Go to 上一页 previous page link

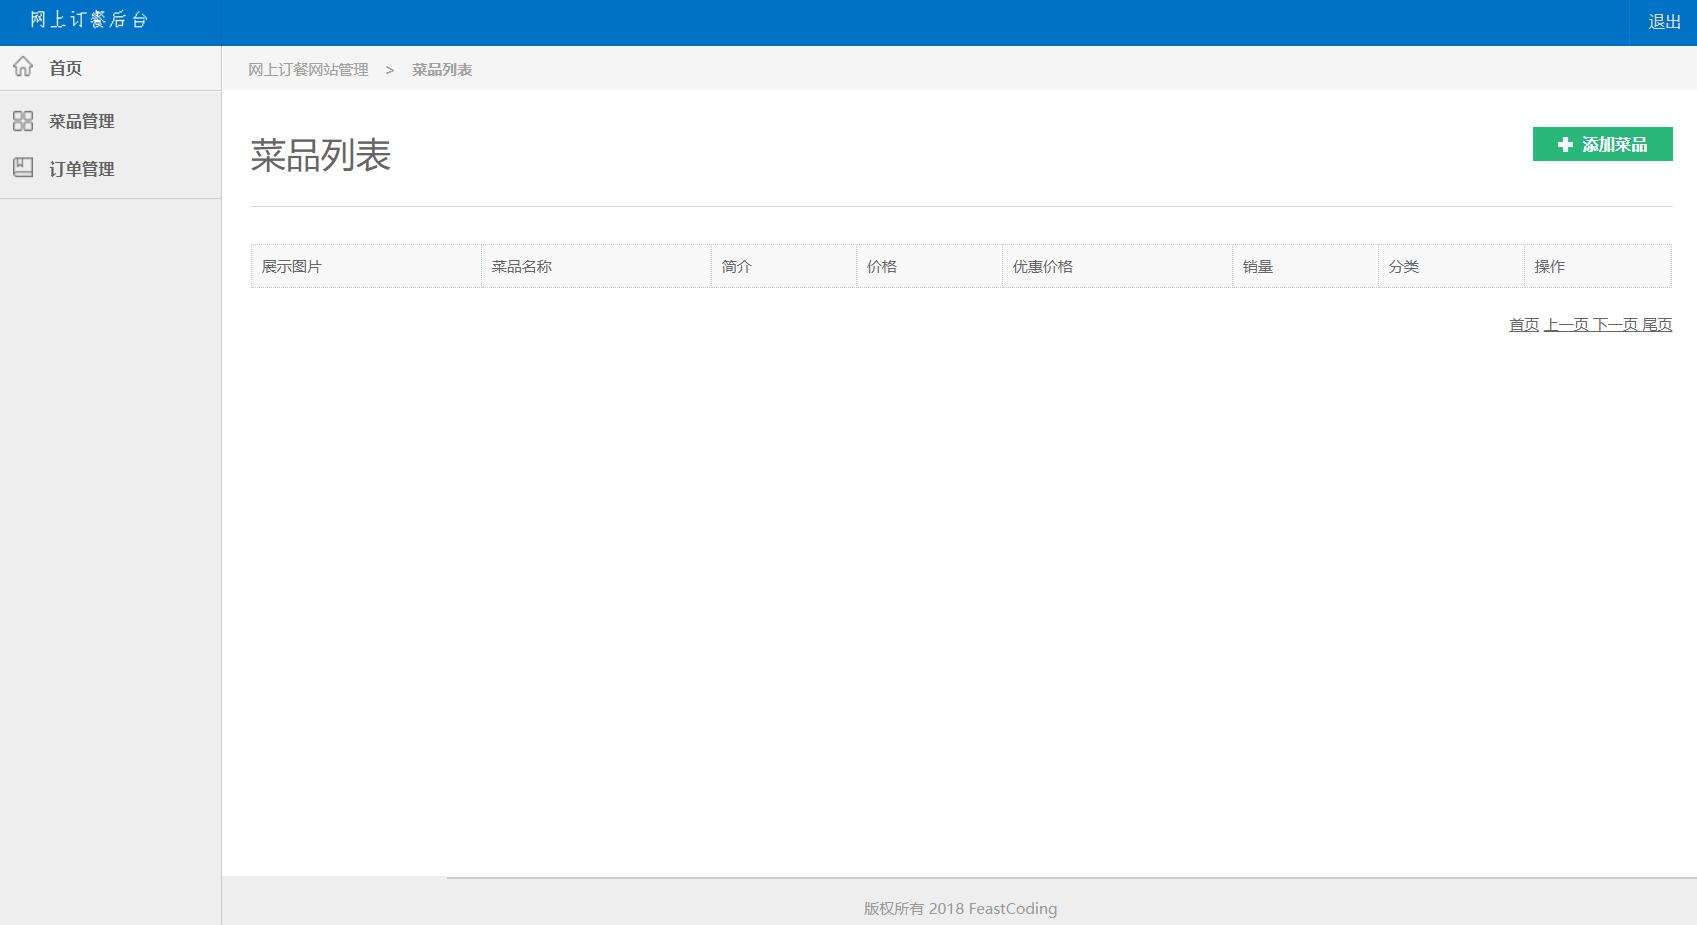point(1566,325)
